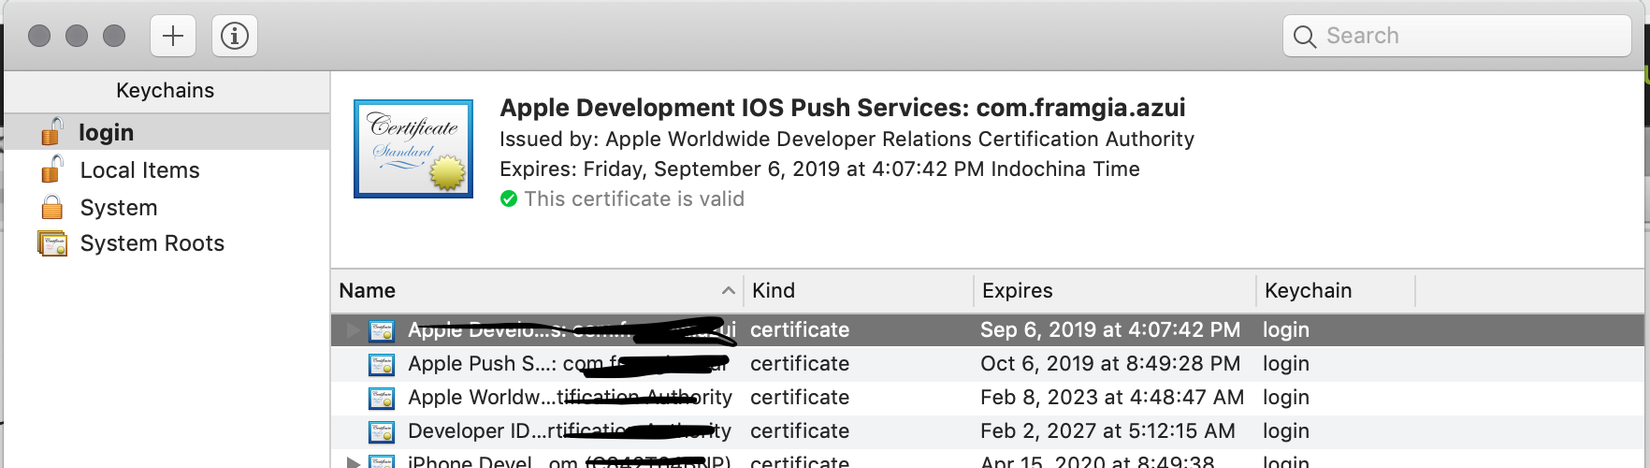Viewport: 1650px width, 468px height.
Task: Toggle sort order arrow in Name column
Action: (728, 291)
